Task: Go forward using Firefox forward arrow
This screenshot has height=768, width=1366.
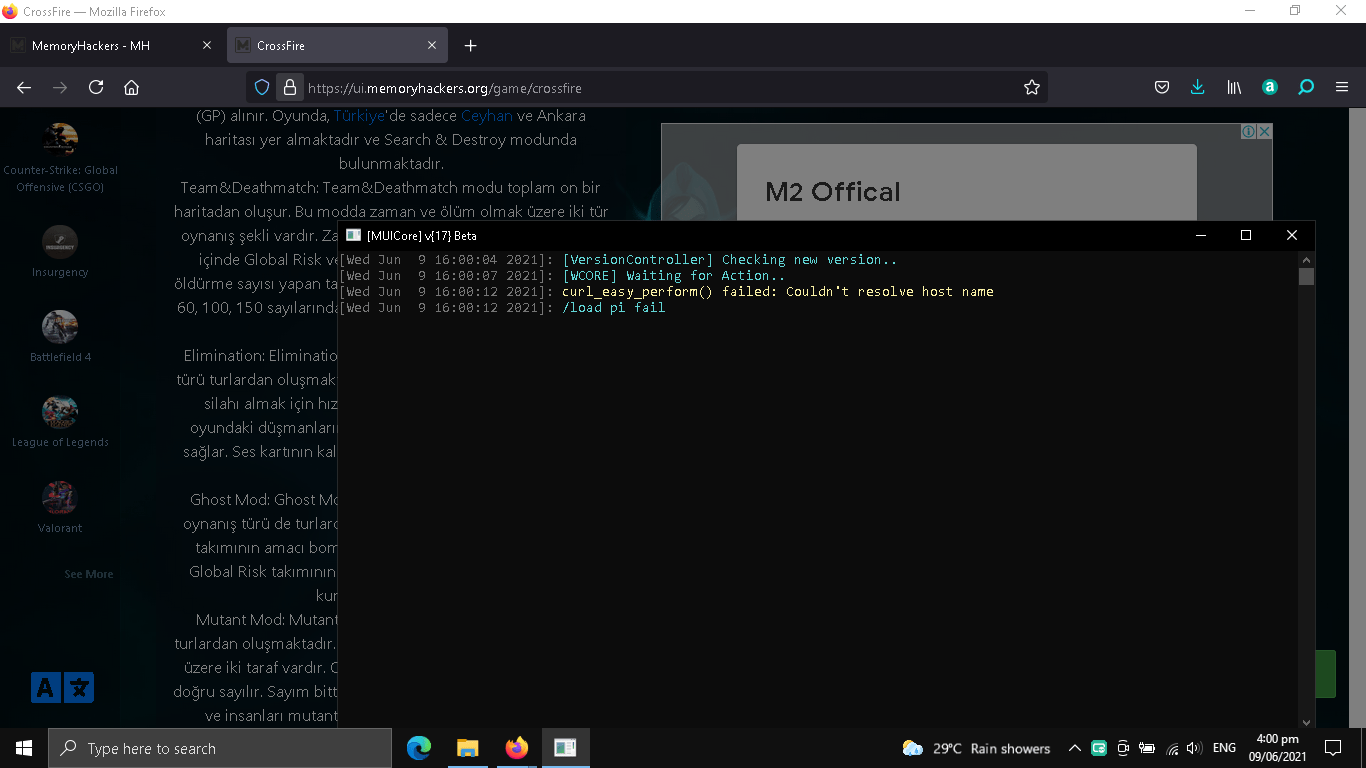Action: click(x=60, y=88)
